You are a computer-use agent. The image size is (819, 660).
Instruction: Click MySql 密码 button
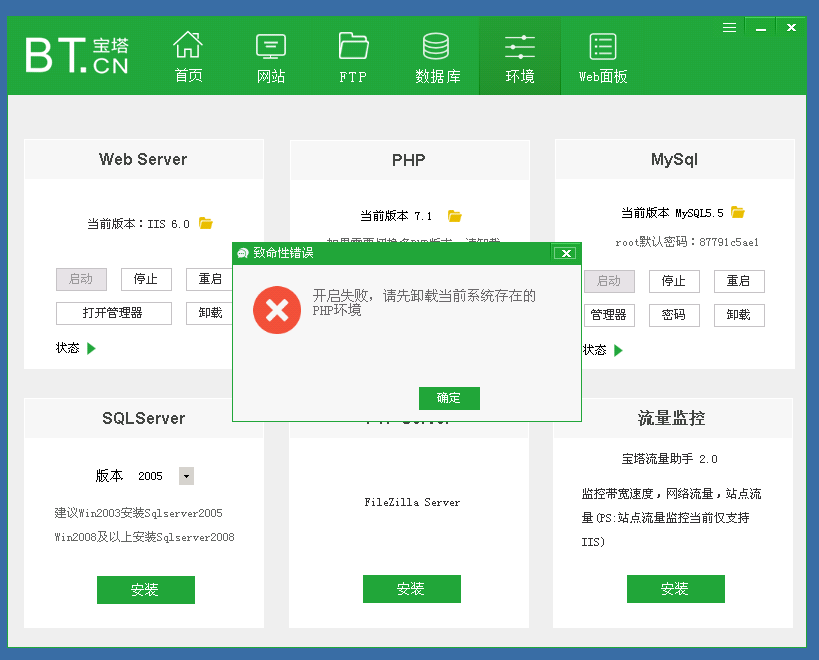674,315
